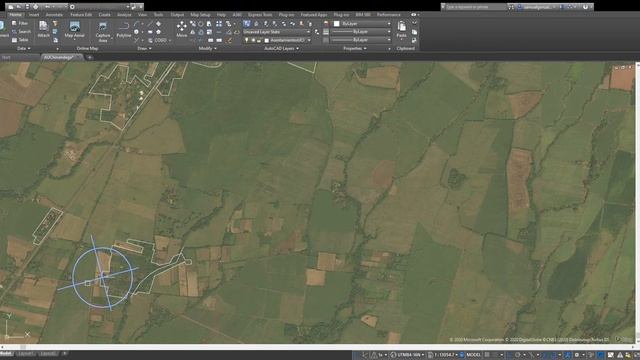Switch to the Model layout tab
This screenshot has height=360, width=640.
[x=6, y=353]
